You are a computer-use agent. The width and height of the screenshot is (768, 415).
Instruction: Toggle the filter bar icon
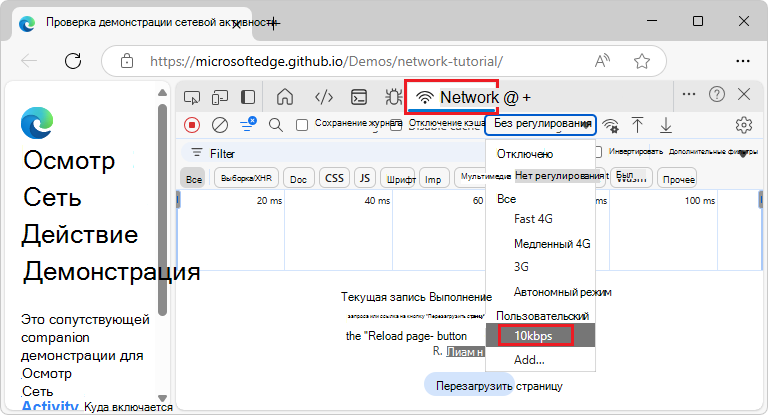tap(248, 124)
